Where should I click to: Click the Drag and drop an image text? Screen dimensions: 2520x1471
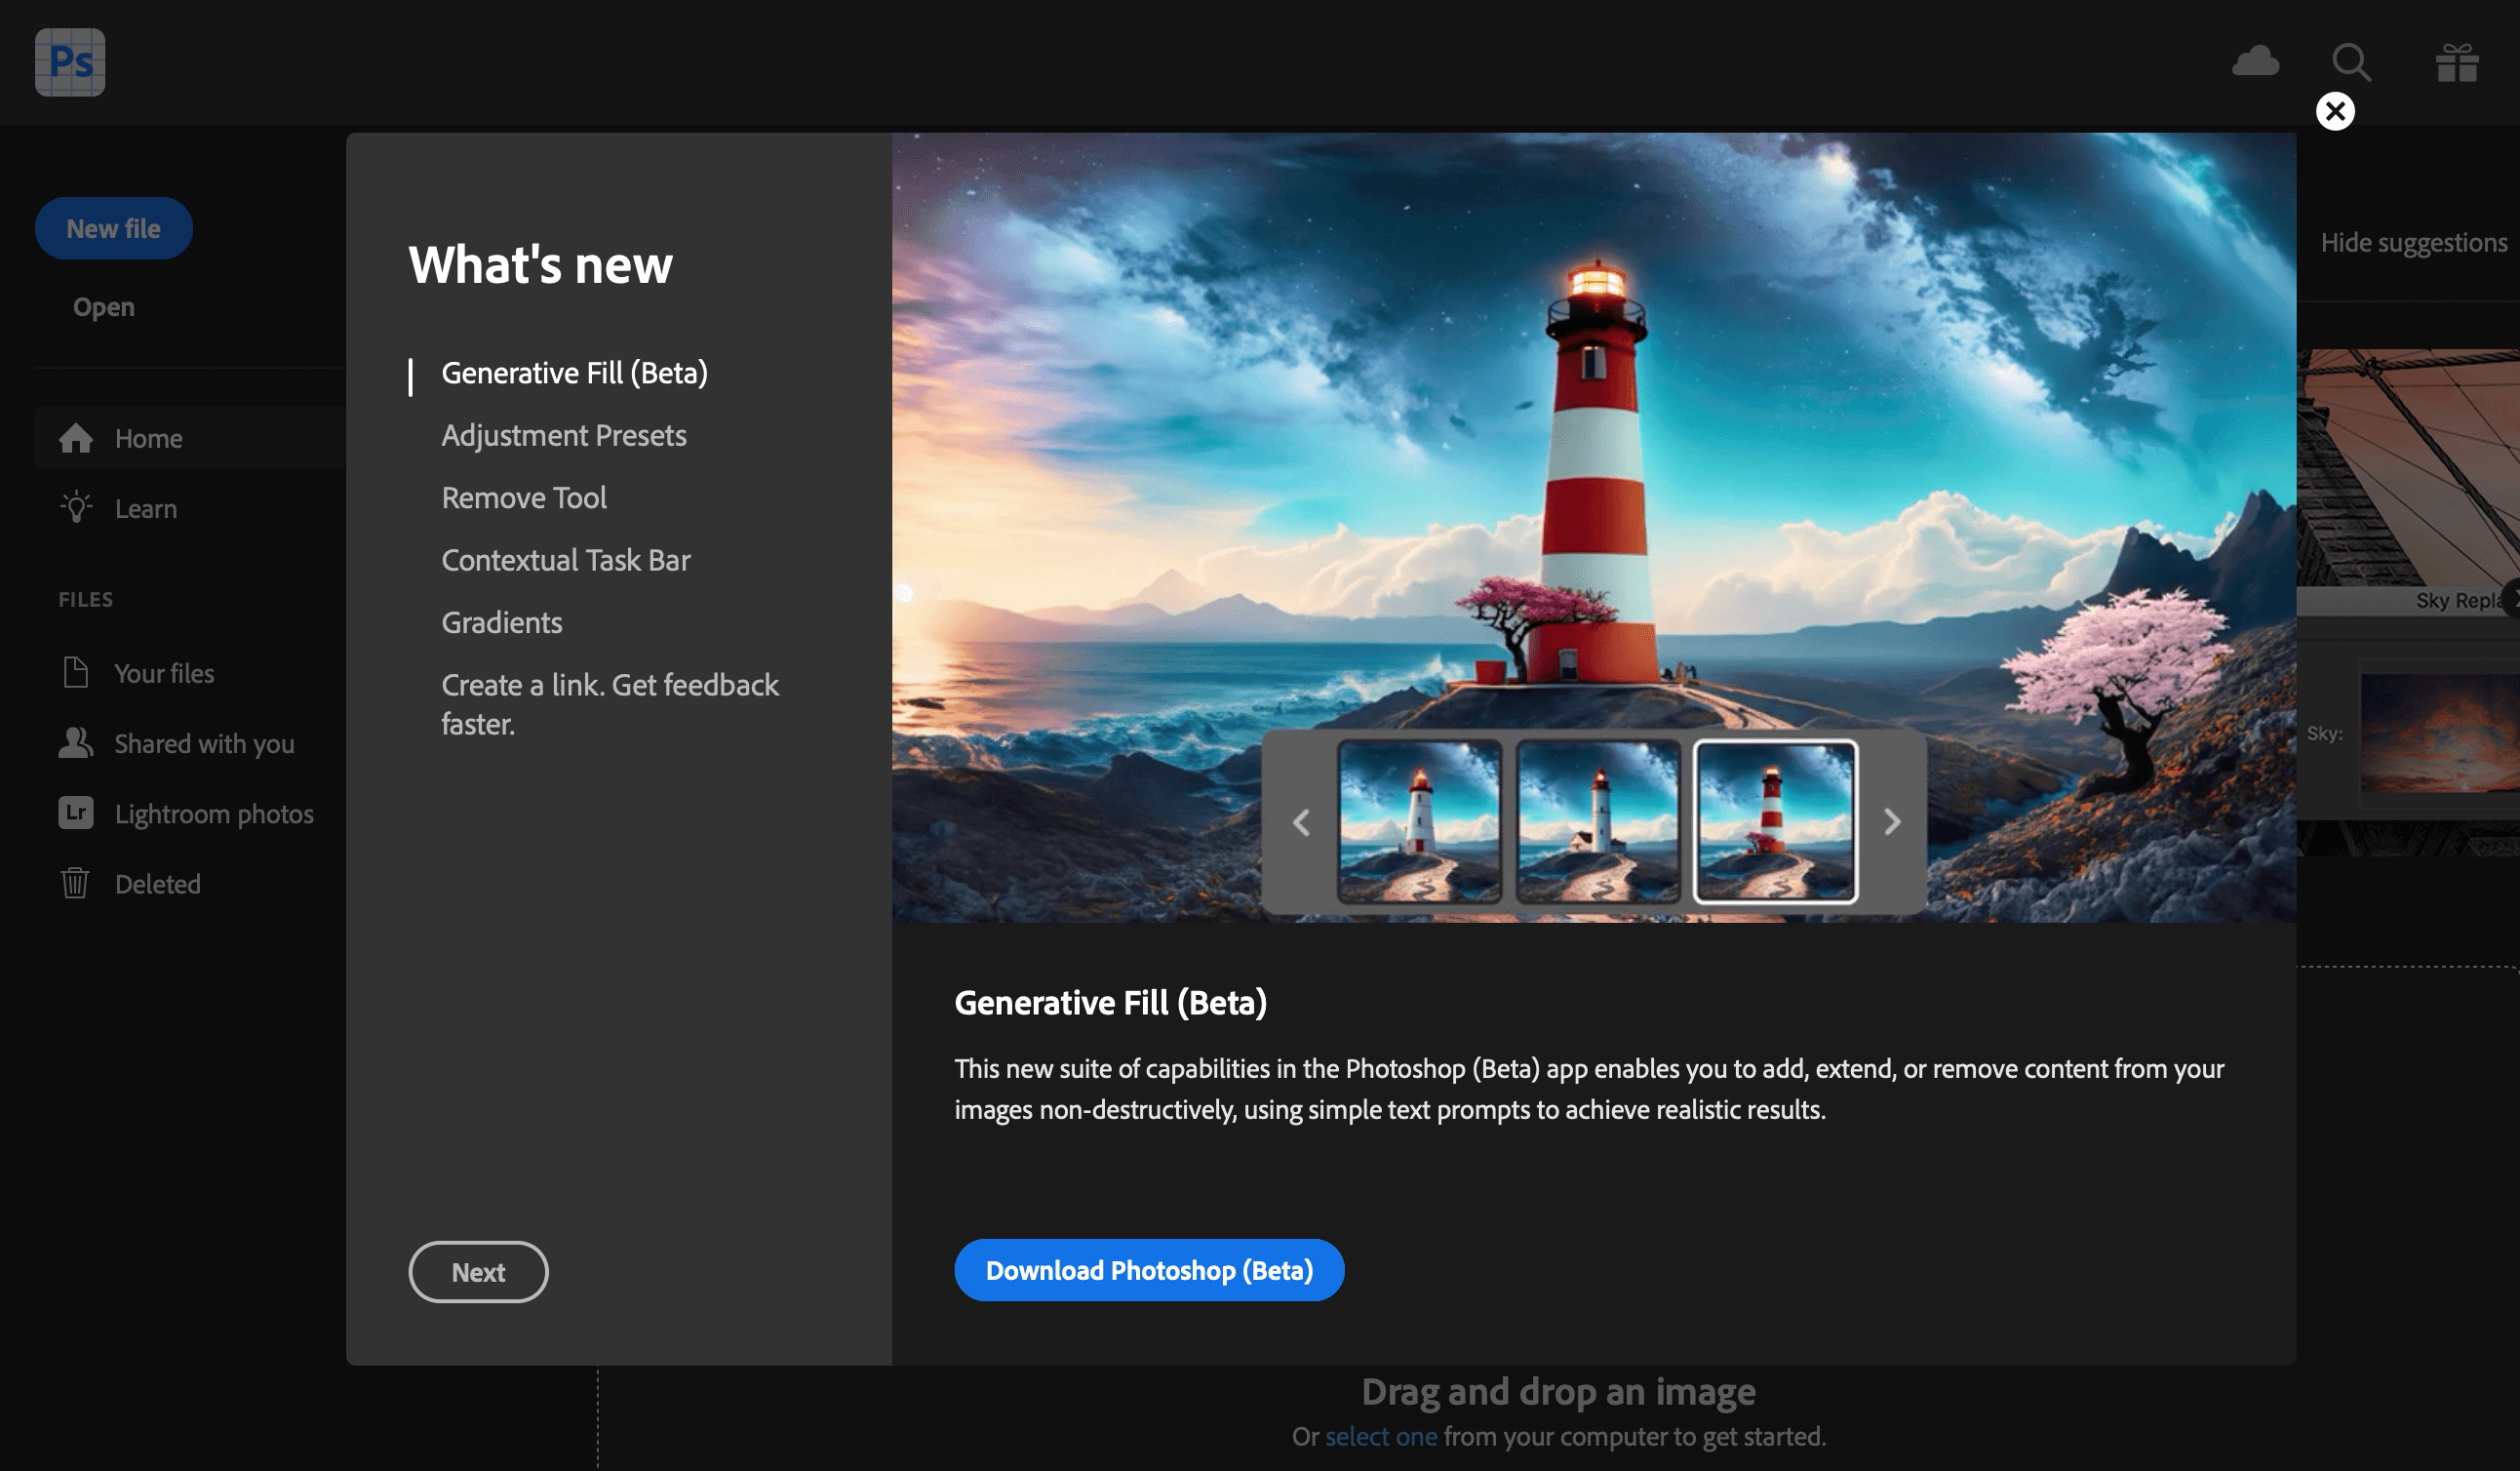1558,1391
